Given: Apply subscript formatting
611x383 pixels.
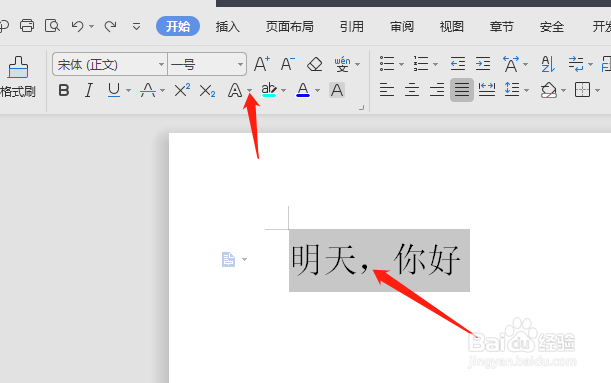Looking at the screenshot, I should coord(207,91).
